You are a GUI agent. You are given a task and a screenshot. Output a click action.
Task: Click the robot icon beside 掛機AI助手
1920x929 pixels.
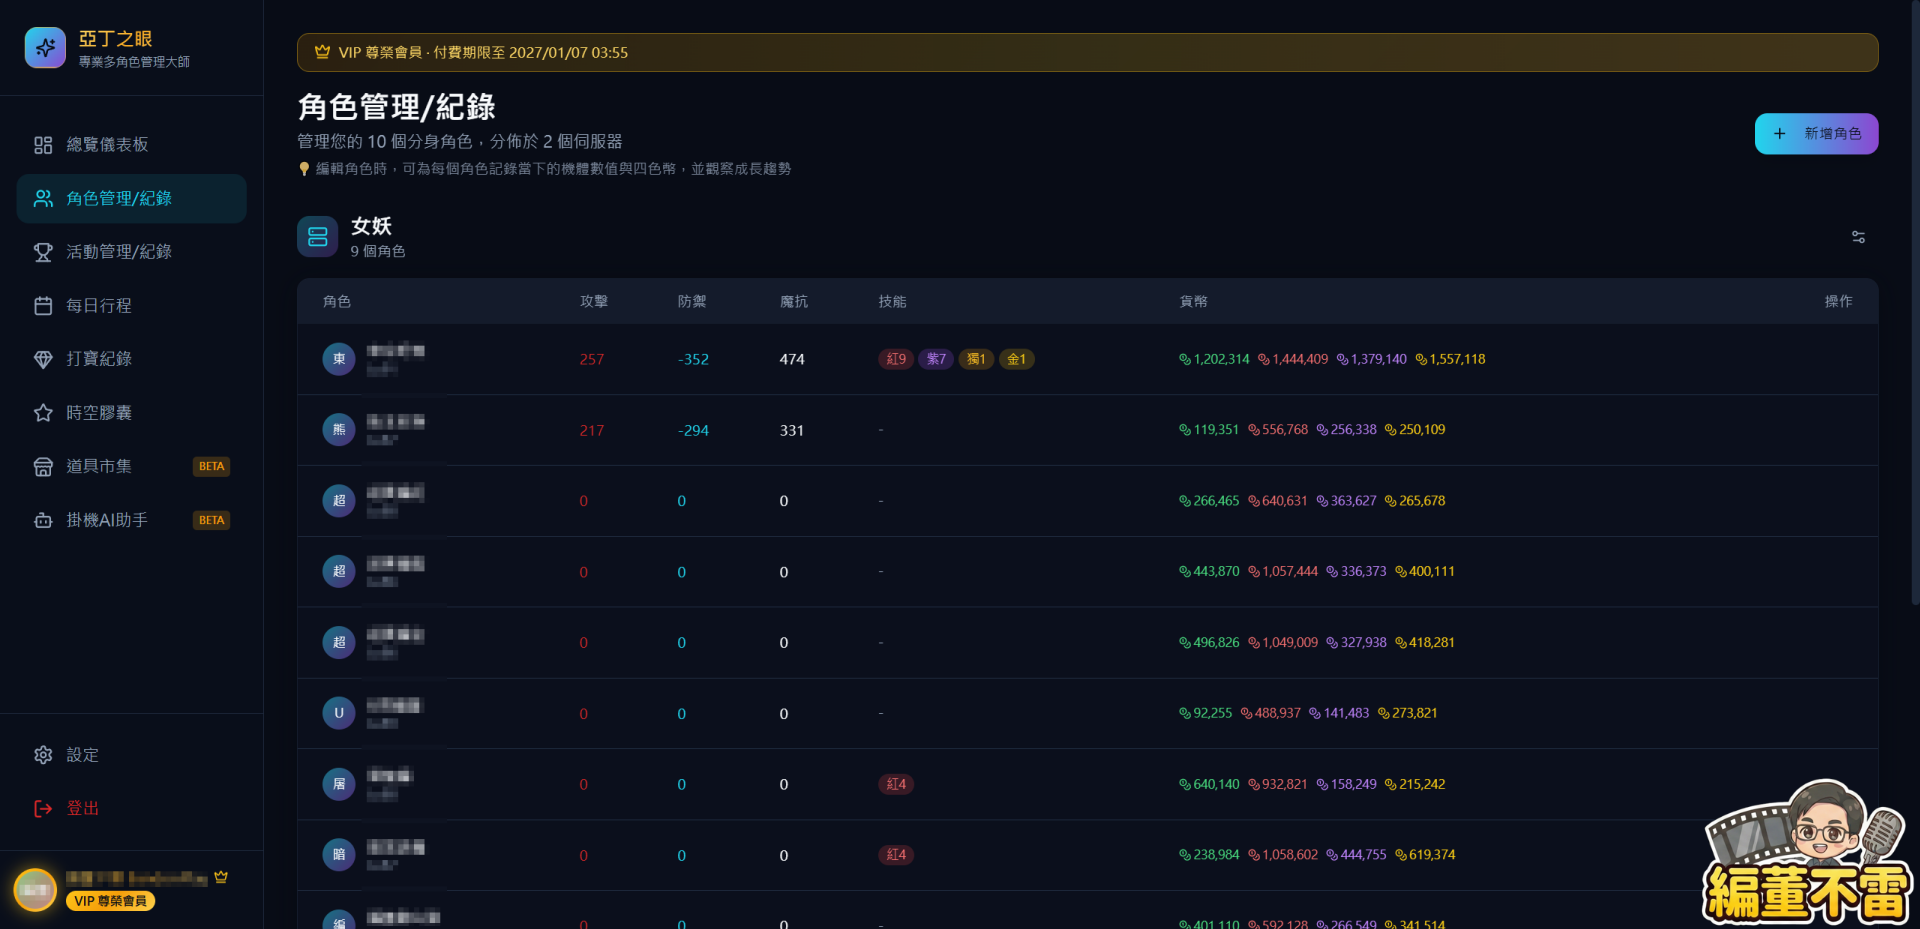coord(43,520)
